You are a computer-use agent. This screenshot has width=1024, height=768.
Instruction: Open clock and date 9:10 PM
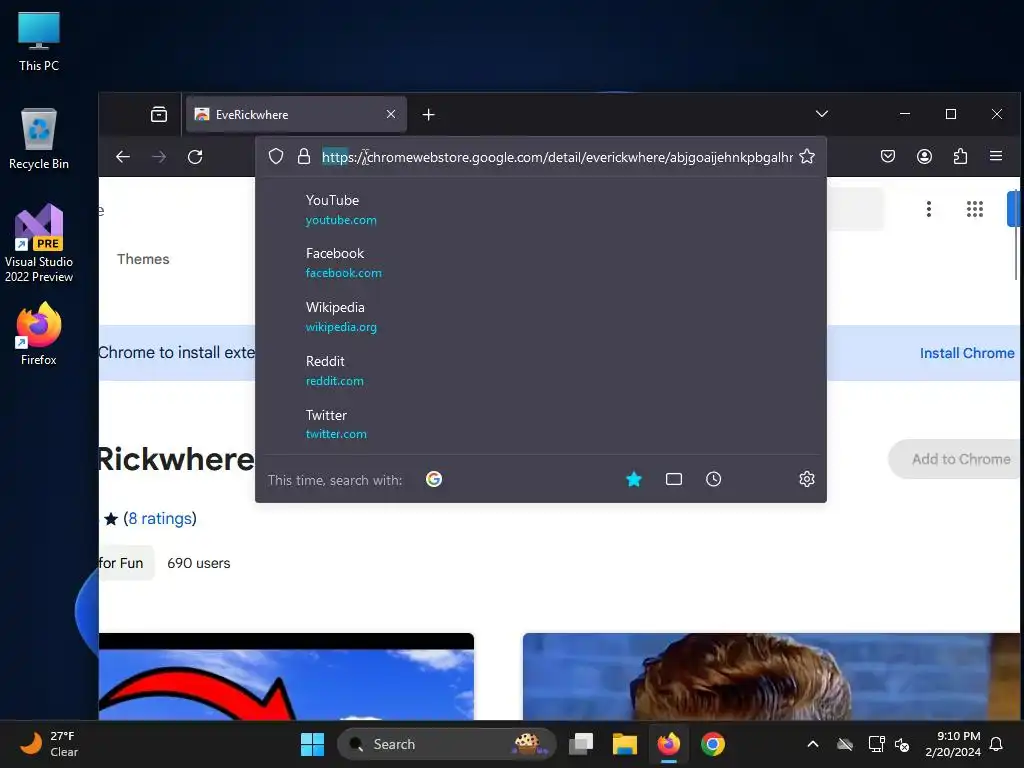coord(953,744)
